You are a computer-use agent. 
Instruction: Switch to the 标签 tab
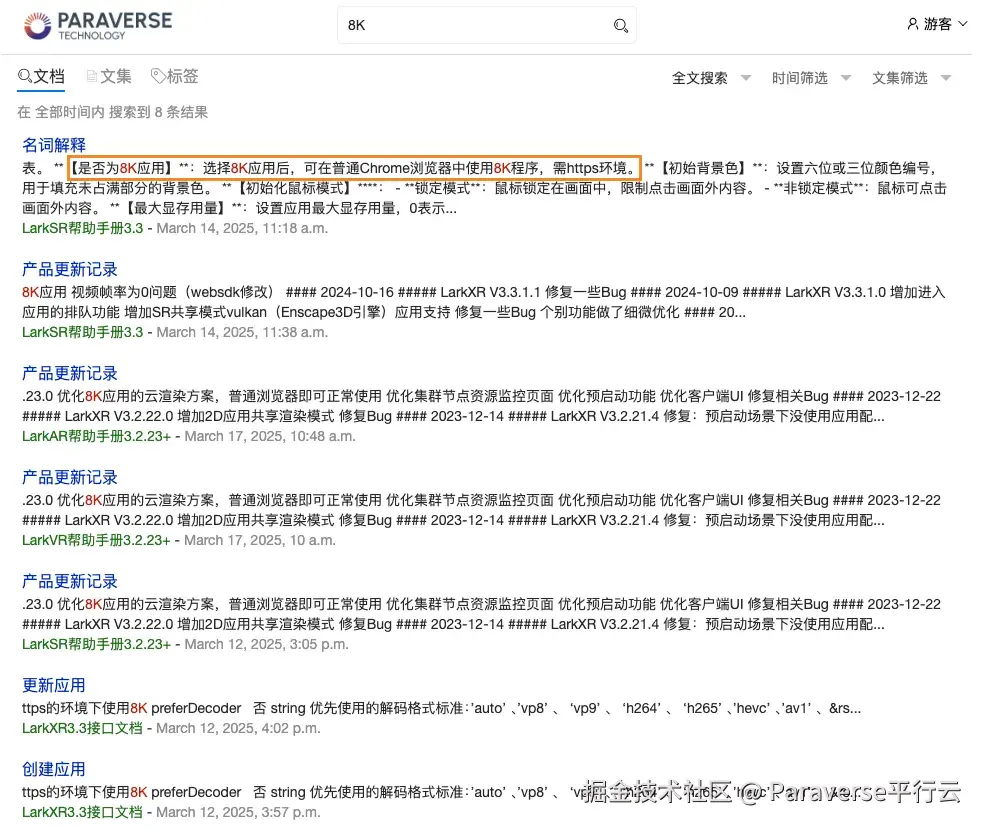coord(182,75)
